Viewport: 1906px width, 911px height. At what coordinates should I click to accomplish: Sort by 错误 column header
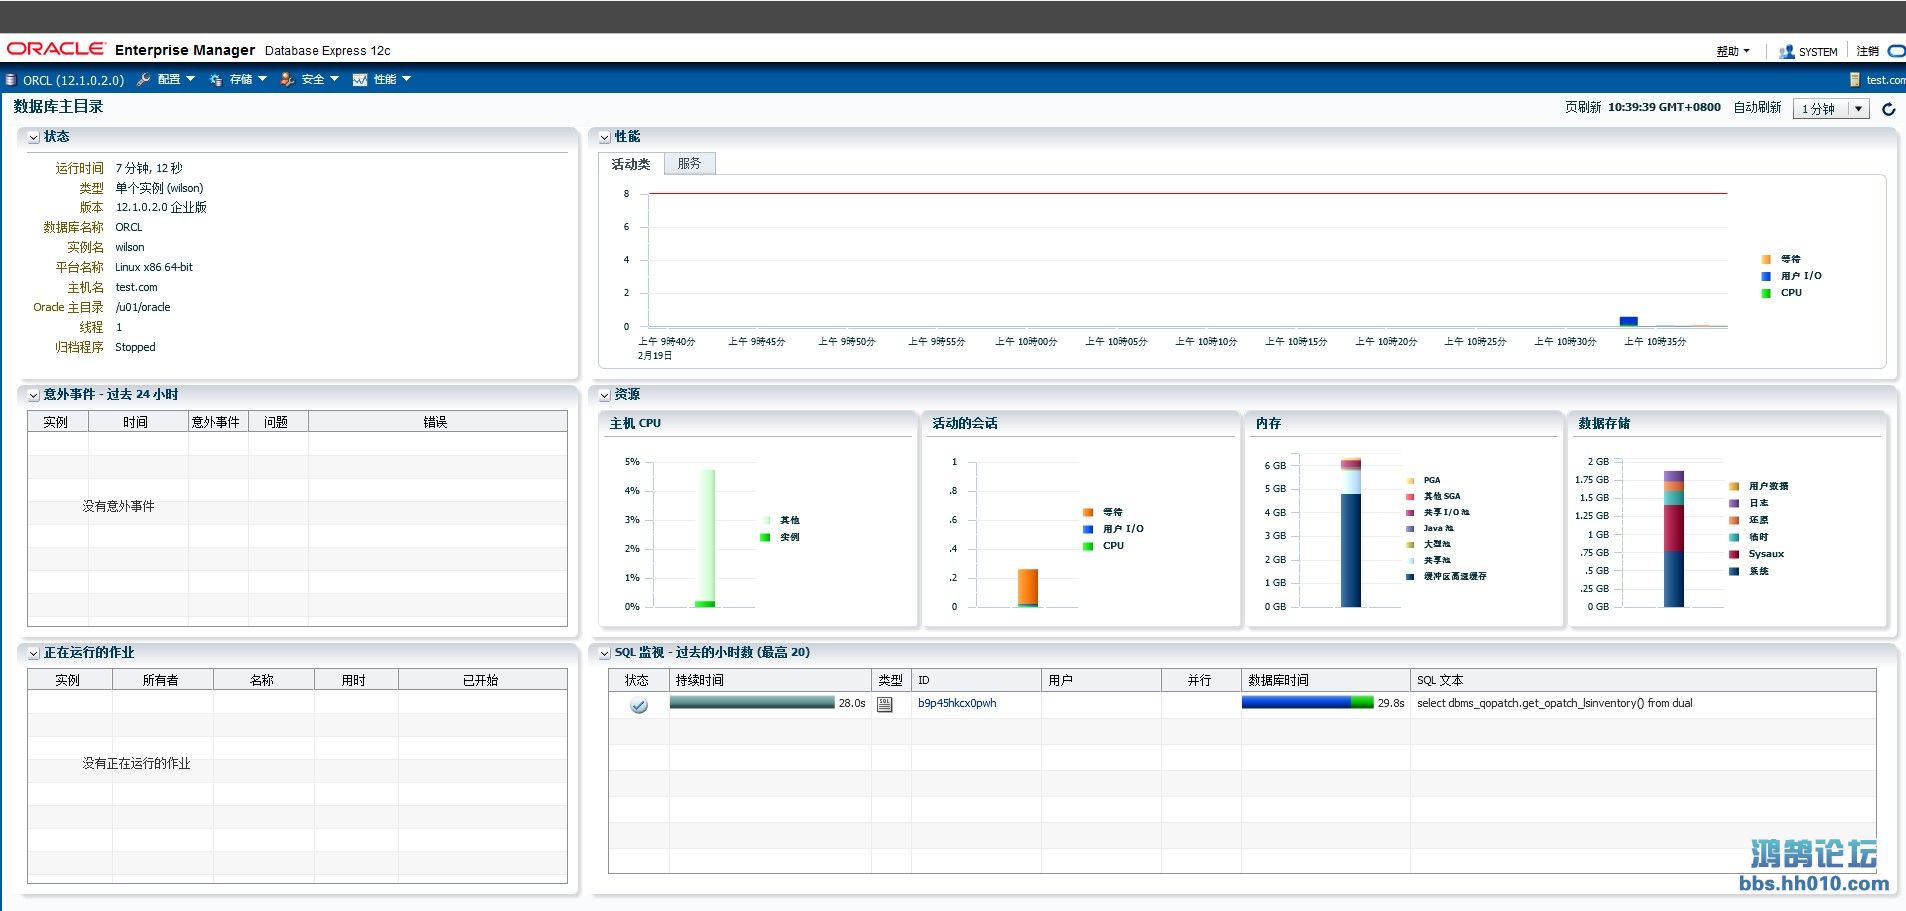(437, 422)
